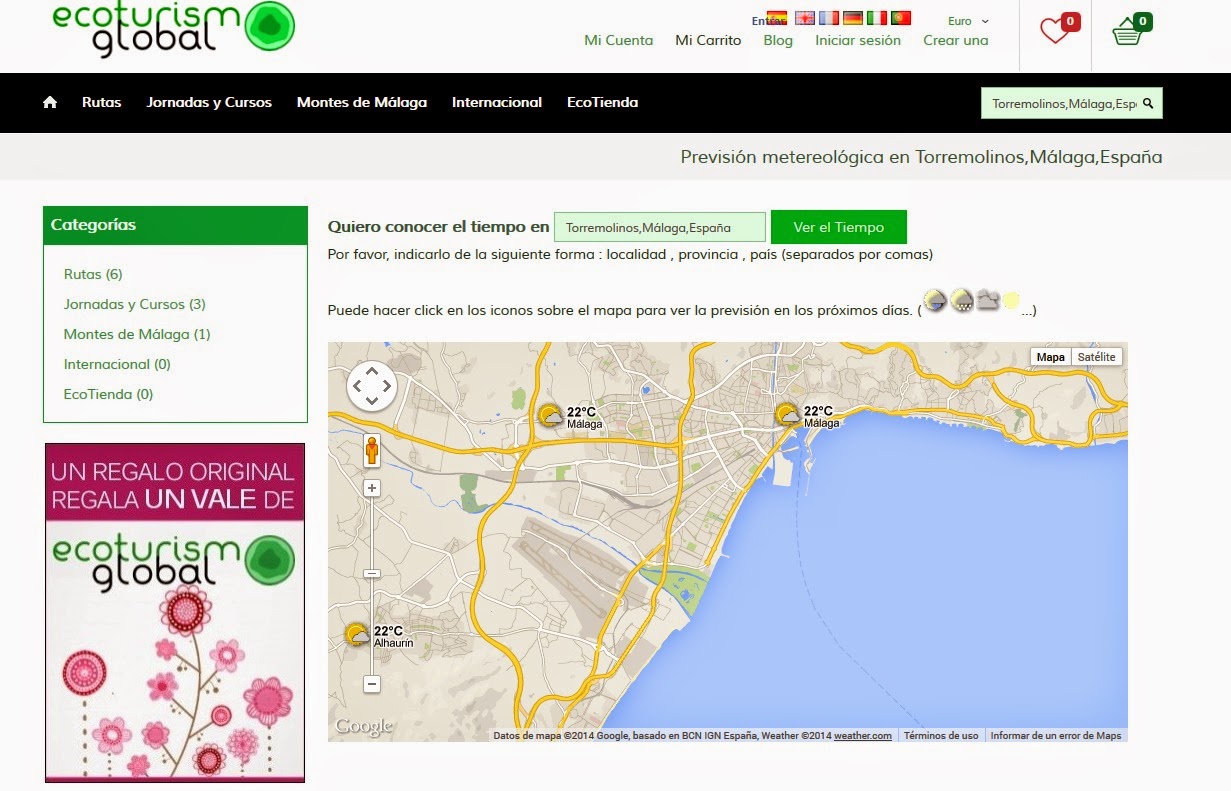Select the Mapa view option
The image size is (1231, 791).
pyautogui.click(x=1050, y=356)
